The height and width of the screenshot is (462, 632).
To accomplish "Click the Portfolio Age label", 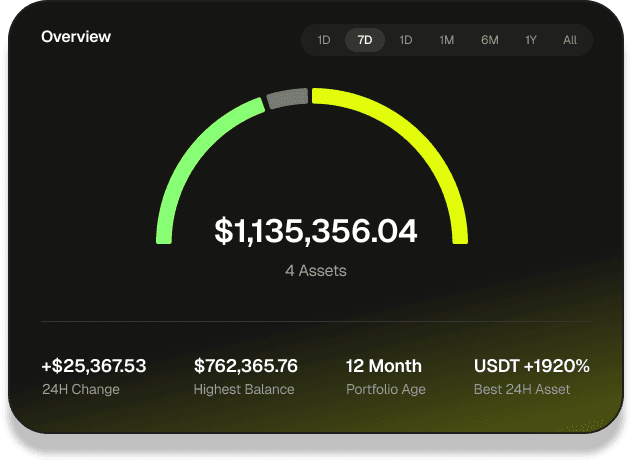I will point(387,389).
